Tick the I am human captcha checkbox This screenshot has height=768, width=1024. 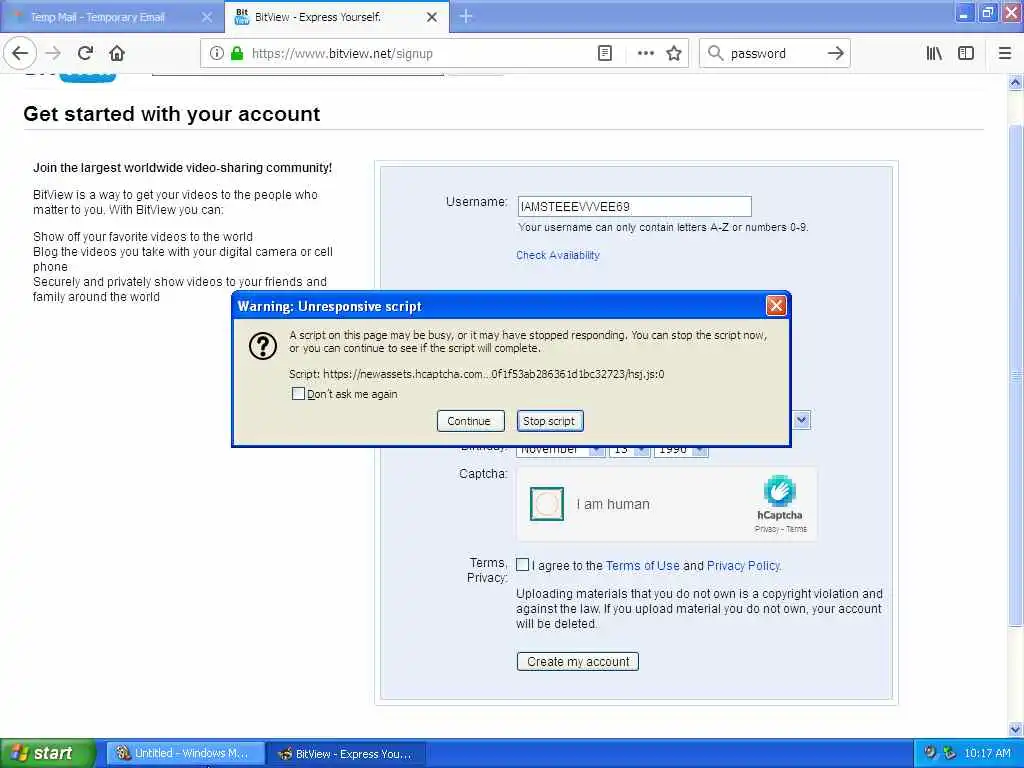[547, 504]
